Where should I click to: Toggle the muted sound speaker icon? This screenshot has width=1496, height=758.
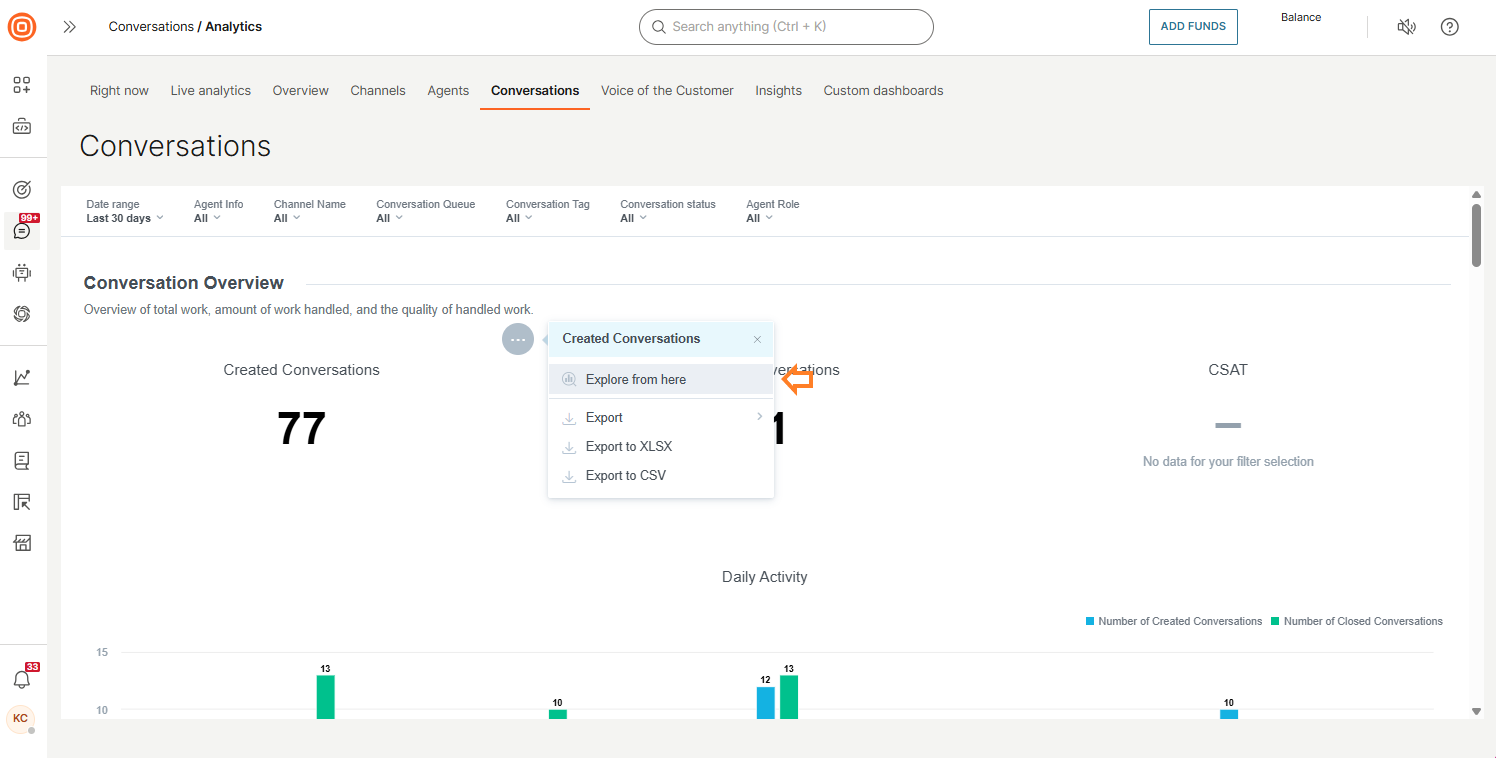coord(1406,27)
